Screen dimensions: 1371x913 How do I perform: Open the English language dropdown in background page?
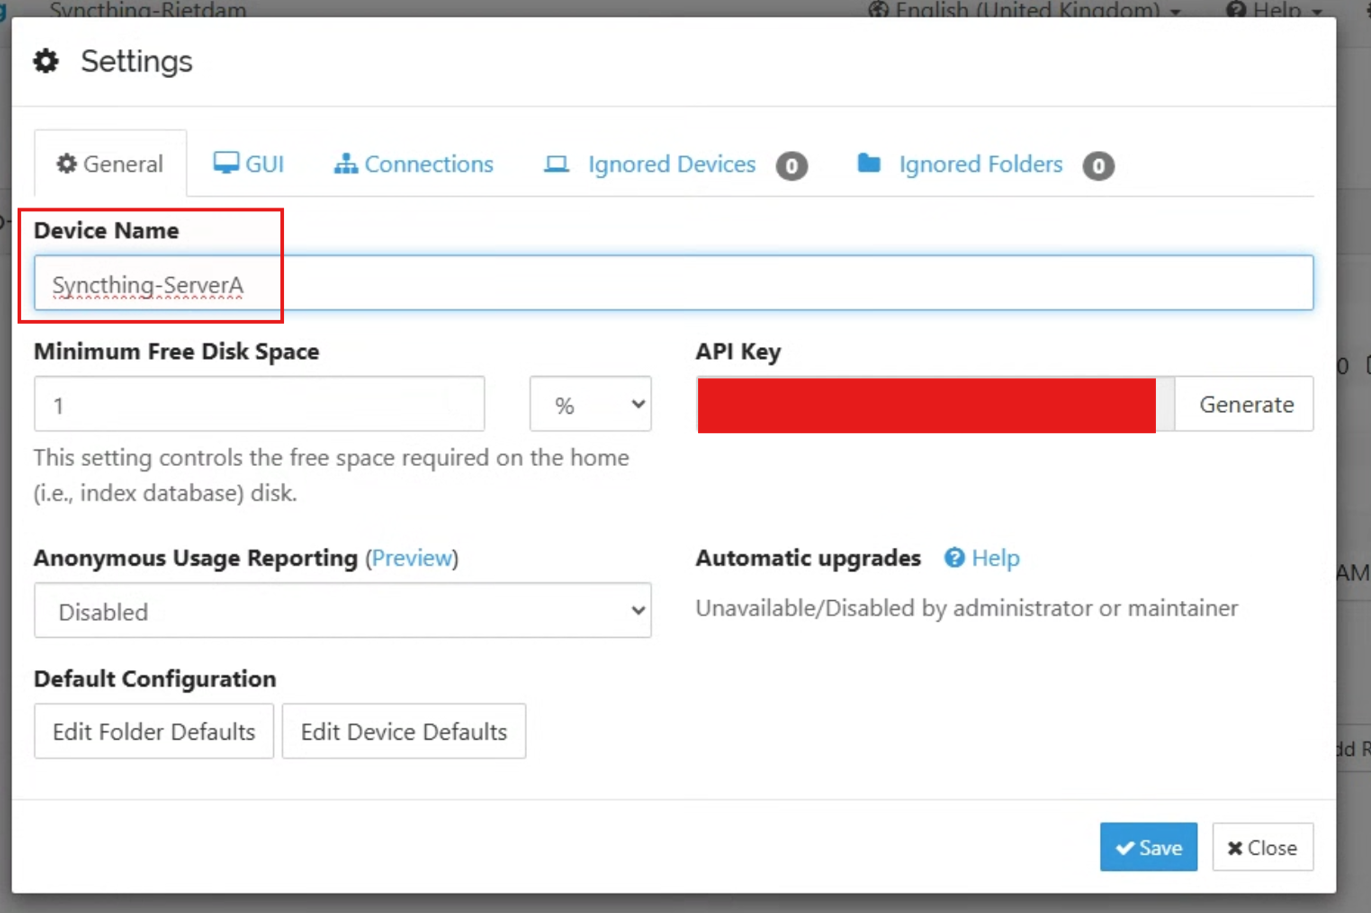coord(1025,10)
